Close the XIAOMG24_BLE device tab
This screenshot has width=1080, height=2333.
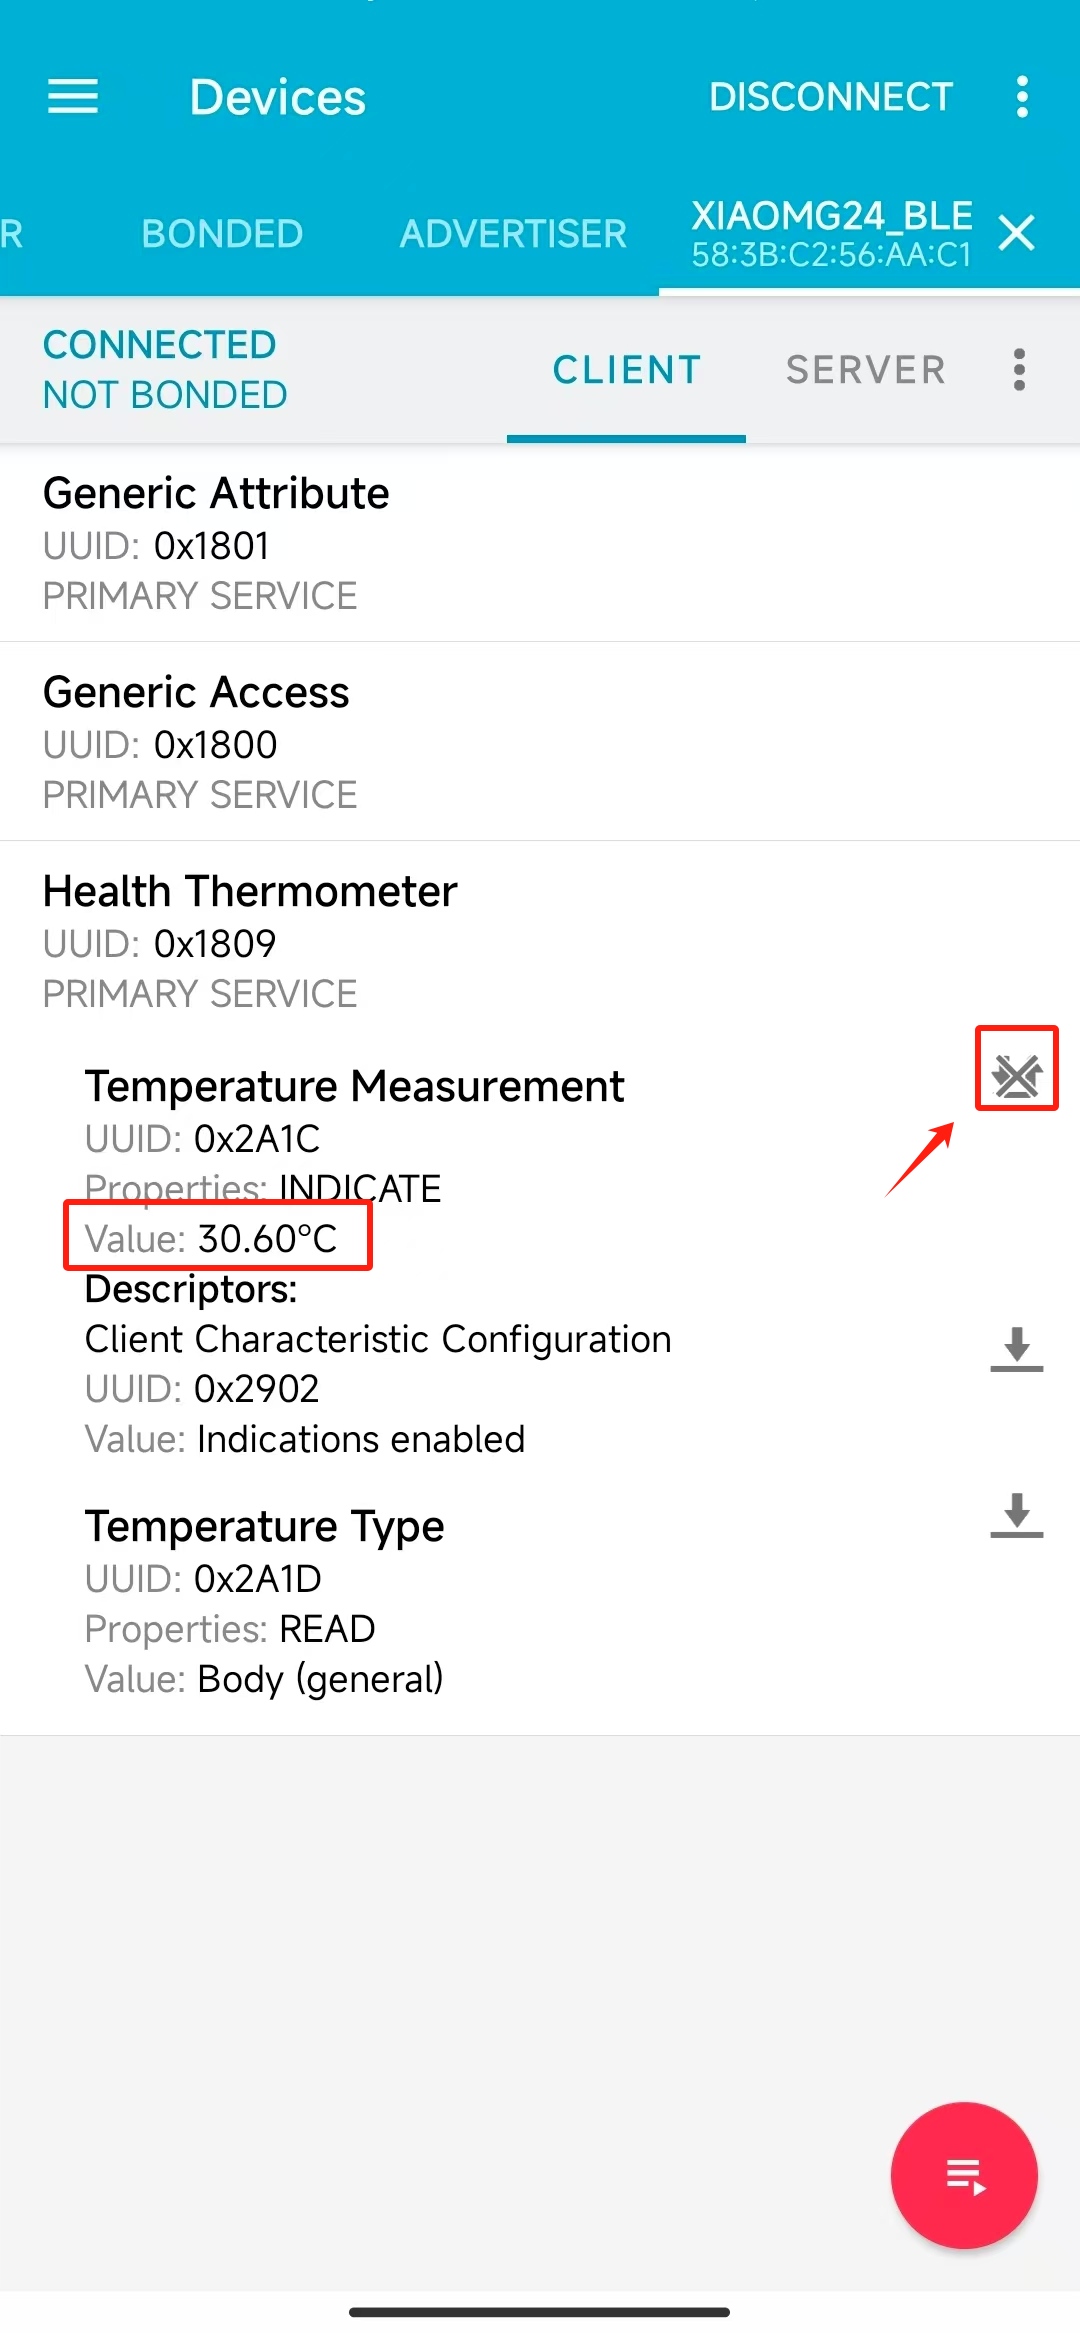pos(1016,233)
